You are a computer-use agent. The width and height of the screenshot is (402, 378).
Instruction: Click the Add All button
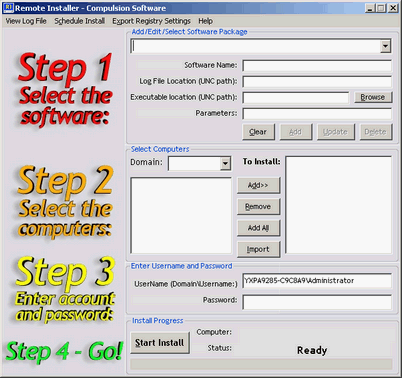pos(258,228)
